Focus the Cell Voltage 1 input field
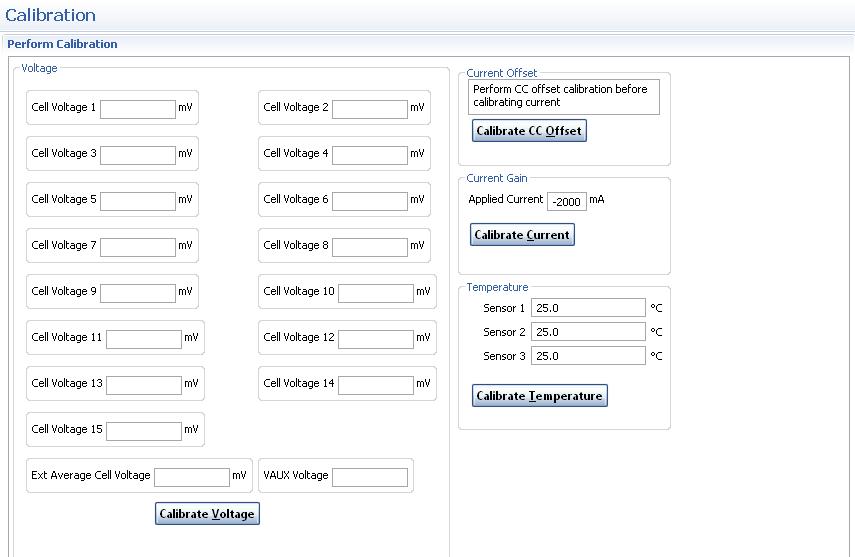855x557 pixels. pyautogui.click(x=138, y=108)
